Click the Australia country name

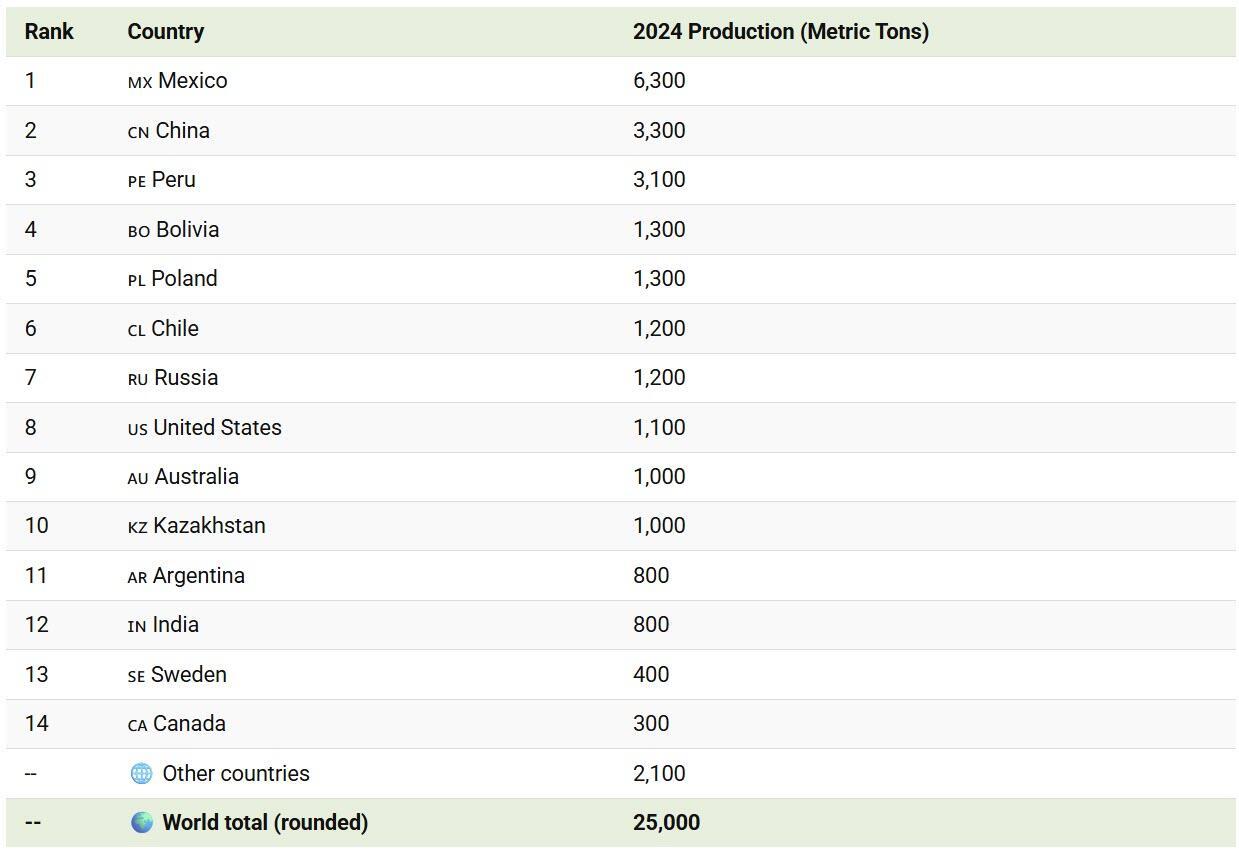pos(196,476)
